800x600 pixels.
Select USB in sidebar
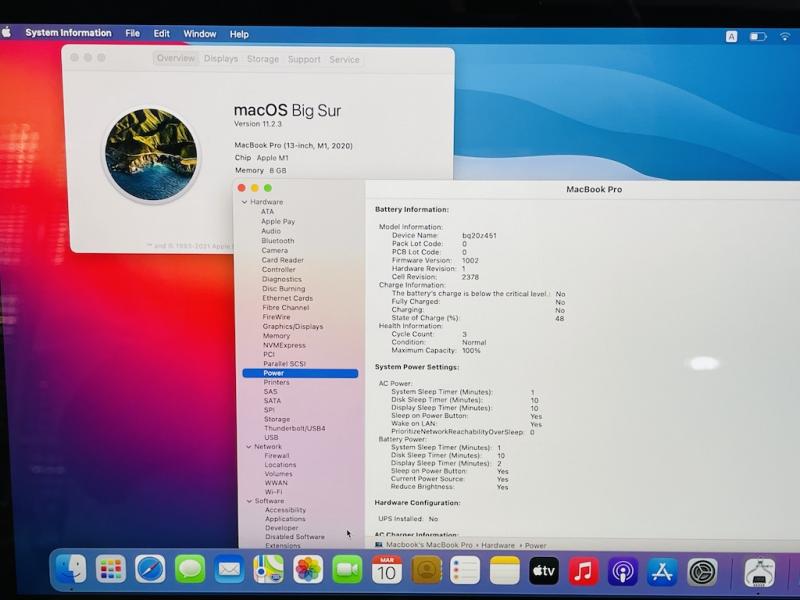click(x=271, y=438)
